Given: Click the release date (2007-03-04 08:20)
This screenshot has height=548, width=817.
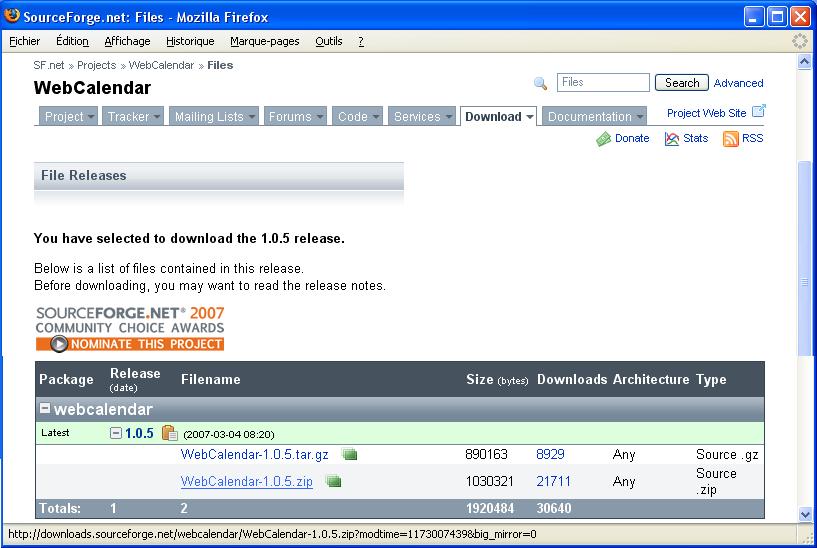Looking at the screenshot, I should [229, 434].
